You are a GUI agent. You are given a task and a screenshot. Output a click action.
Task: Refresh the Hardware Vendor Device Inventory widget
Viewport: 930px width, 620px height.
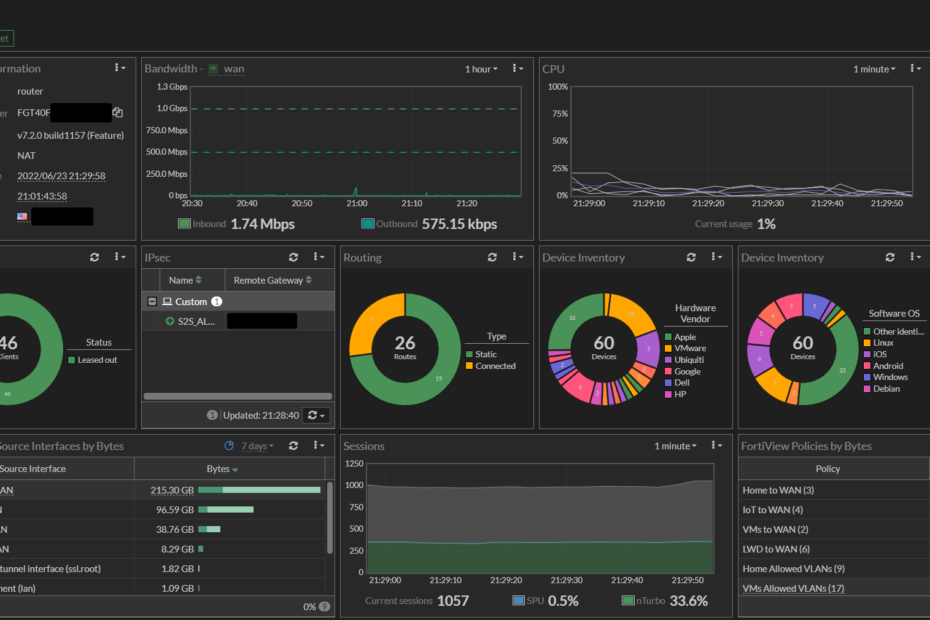(692, 257)
